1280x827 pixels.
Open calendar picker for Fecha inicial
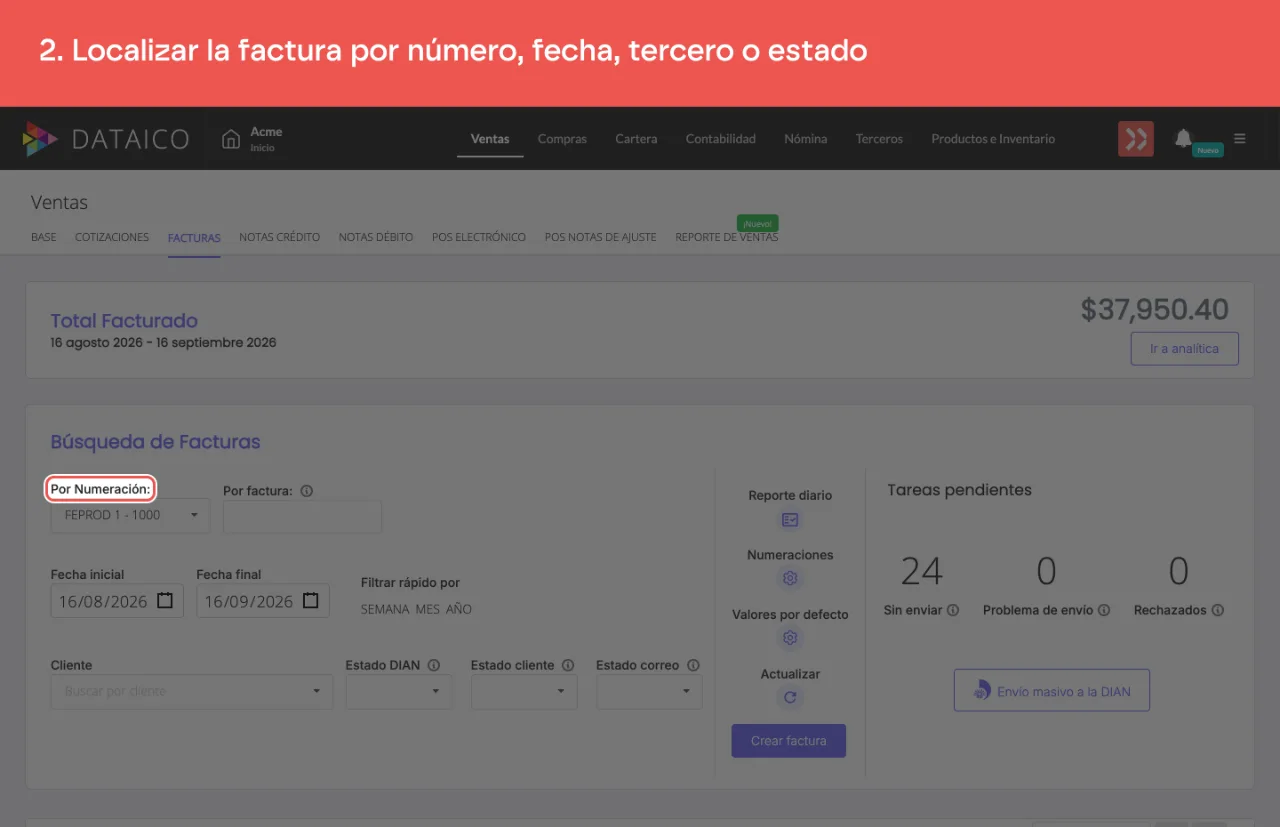point(166,601)
